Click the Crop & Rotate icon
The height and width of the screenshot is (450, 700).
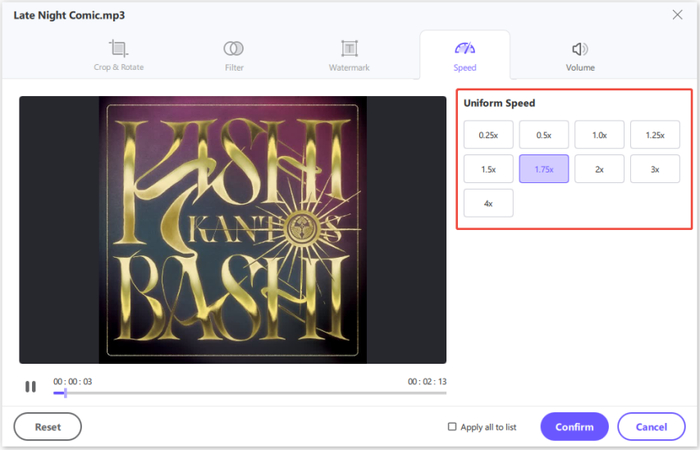[x=118, y=48]
